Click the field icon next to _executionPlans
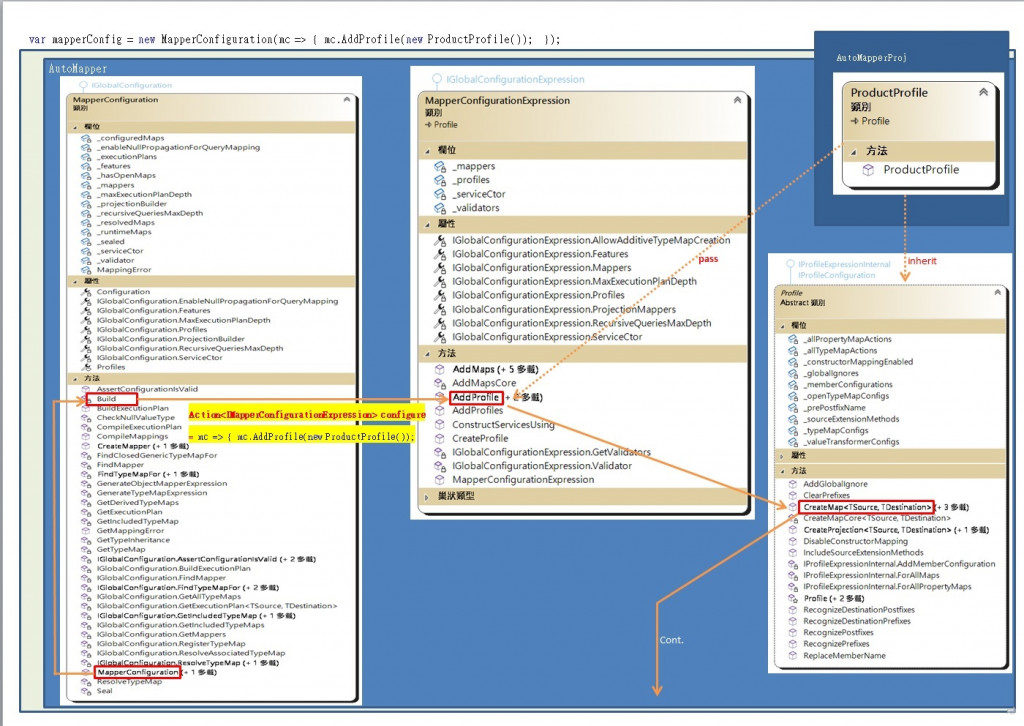This screenshot has width=1024, height=726. (x=86, y=157)
